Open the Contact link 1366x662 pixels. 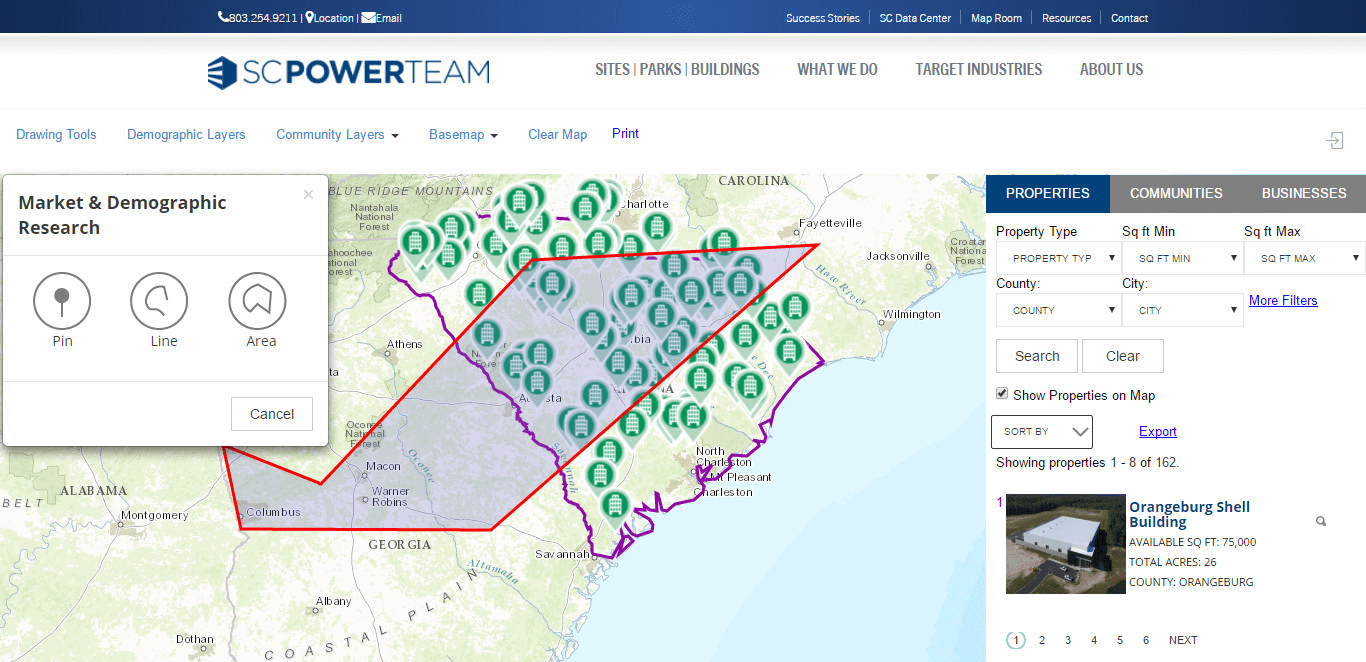click(x=1129, y=18)
